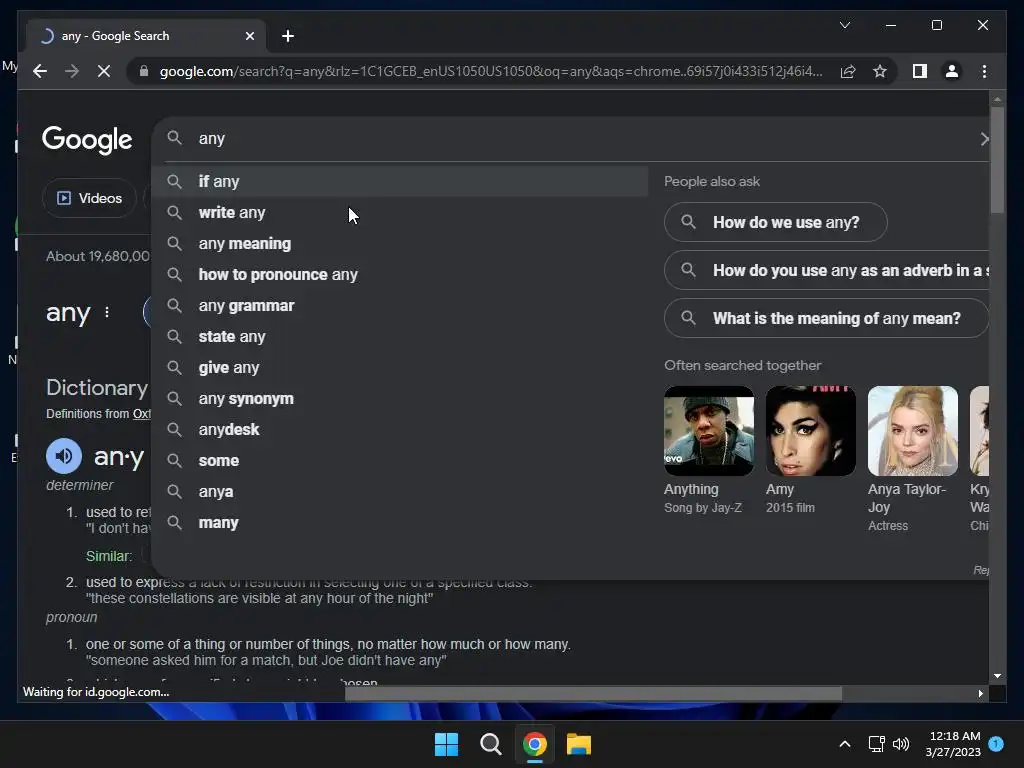Pick the 'give any' suggestion
The height and width of the screenshot is (768, 1024).
pos(400,368)
